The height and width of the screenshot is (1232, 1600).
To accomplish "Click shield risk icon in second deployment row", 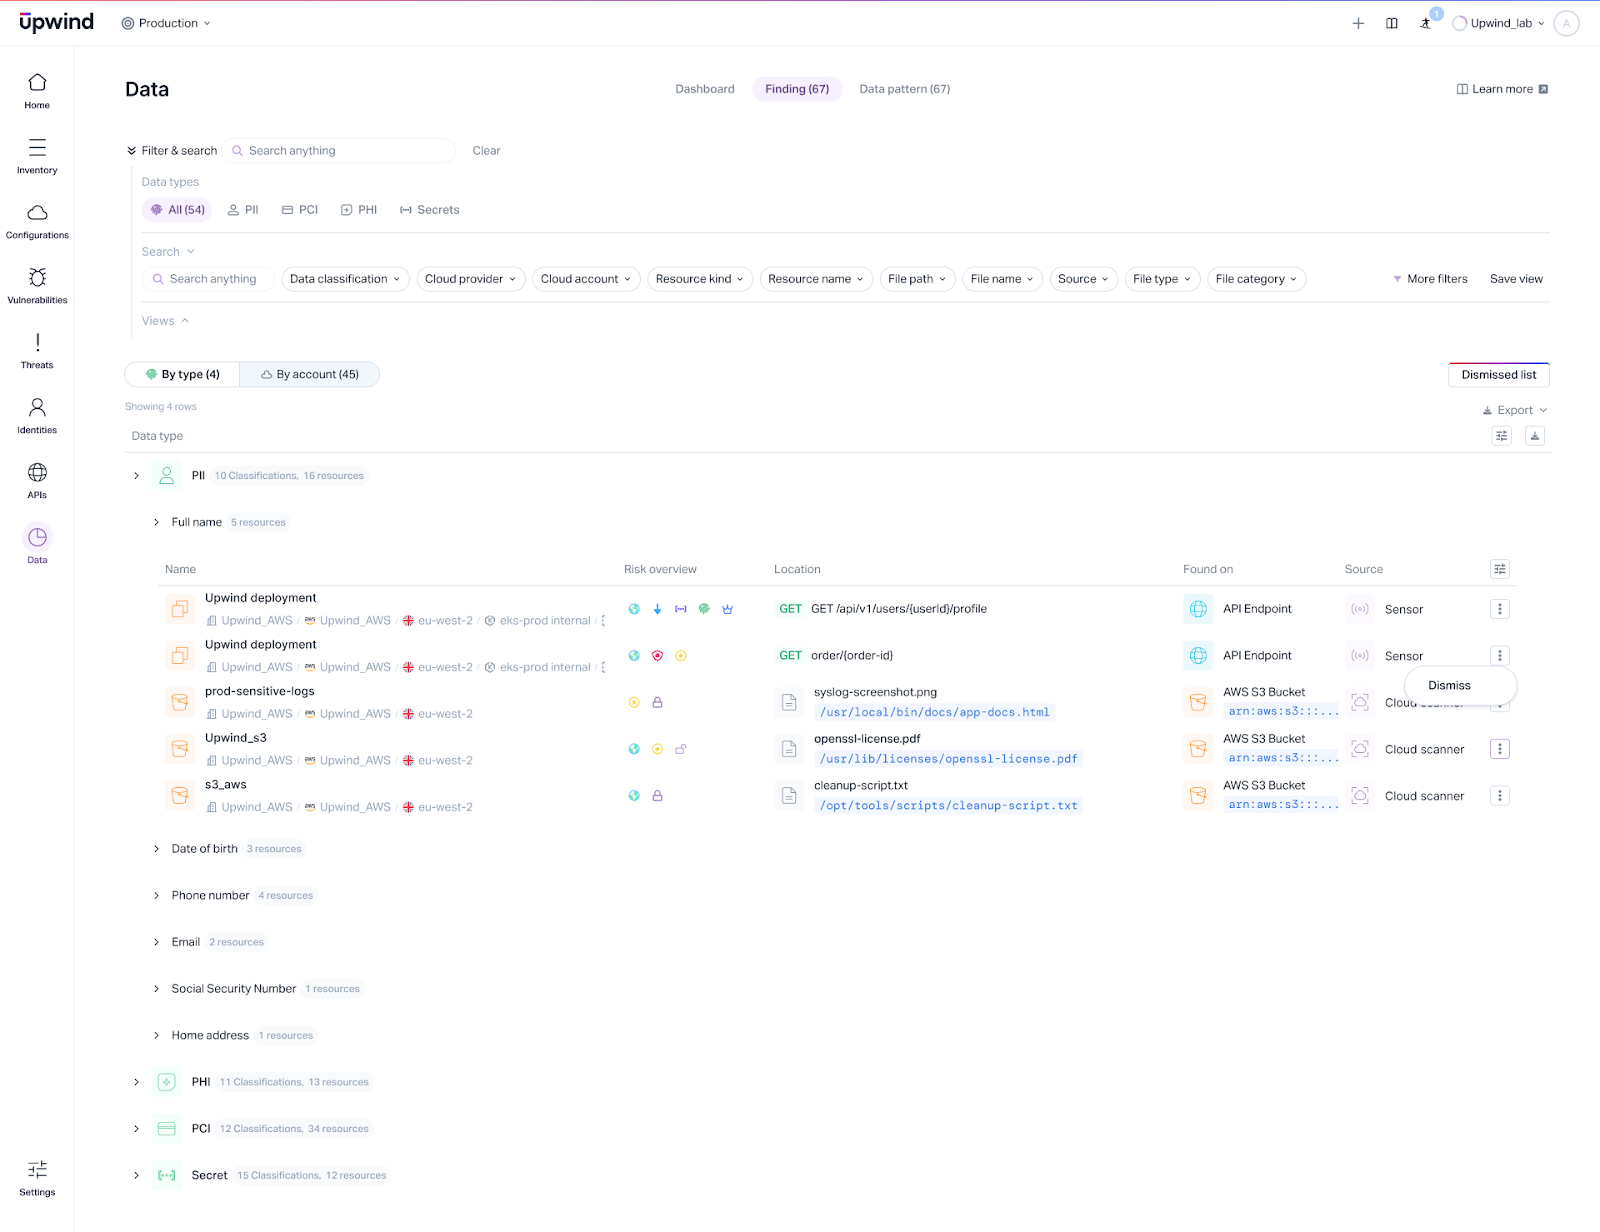I will tap(657, 656).
